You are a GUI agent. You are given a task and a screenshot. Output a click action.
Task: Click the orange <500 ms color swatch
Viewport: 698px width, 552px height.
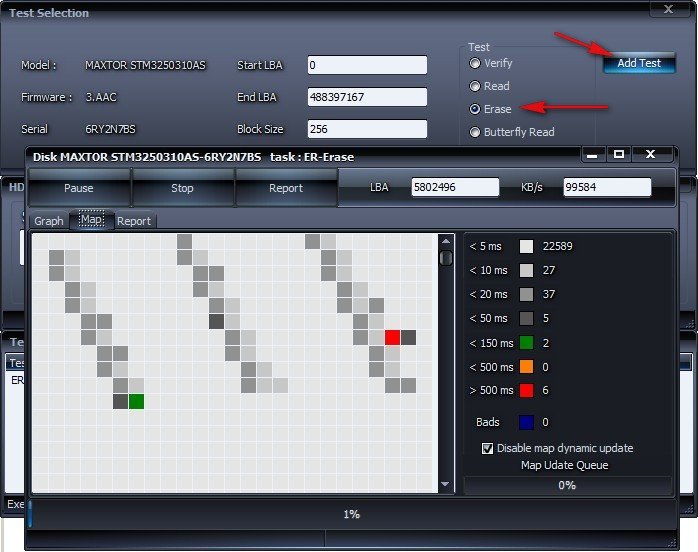526,366
